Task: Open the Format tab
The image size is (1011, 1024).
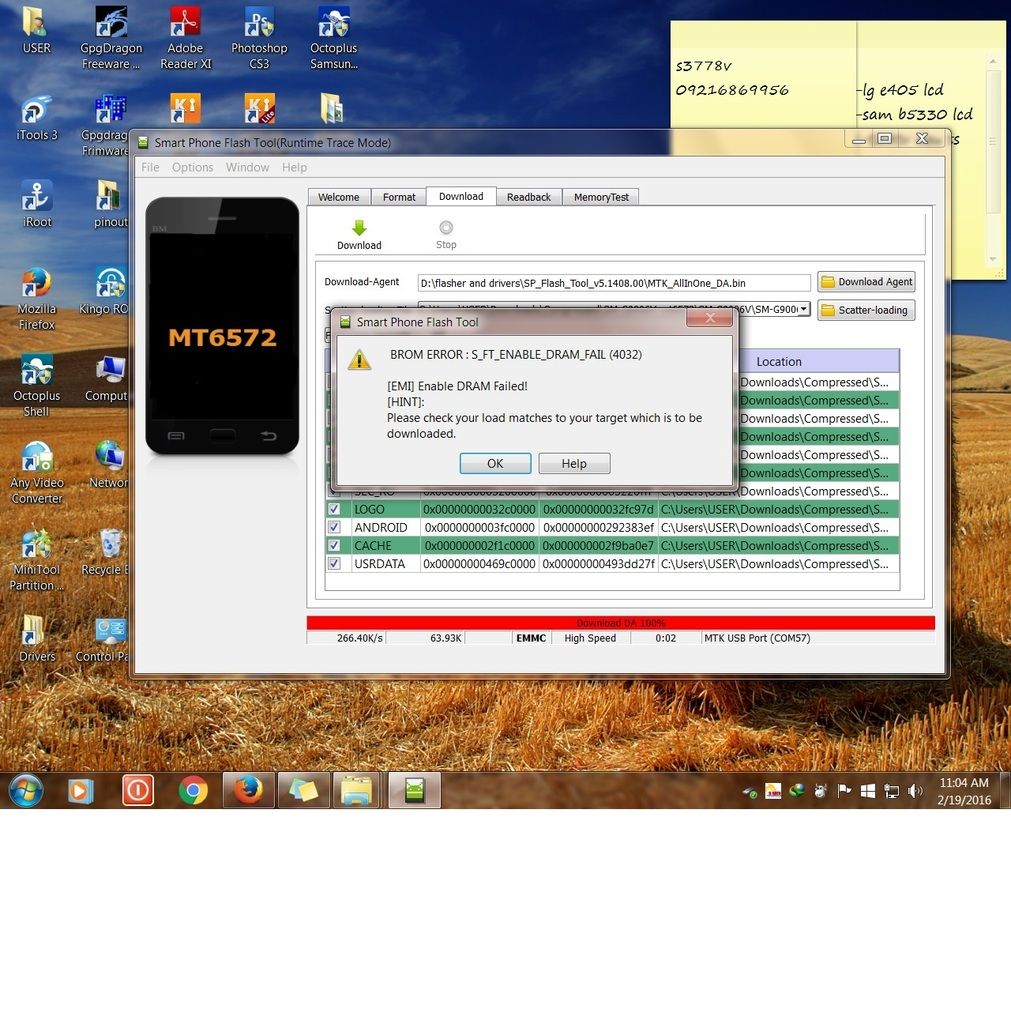Action: (x=399, y=197)
